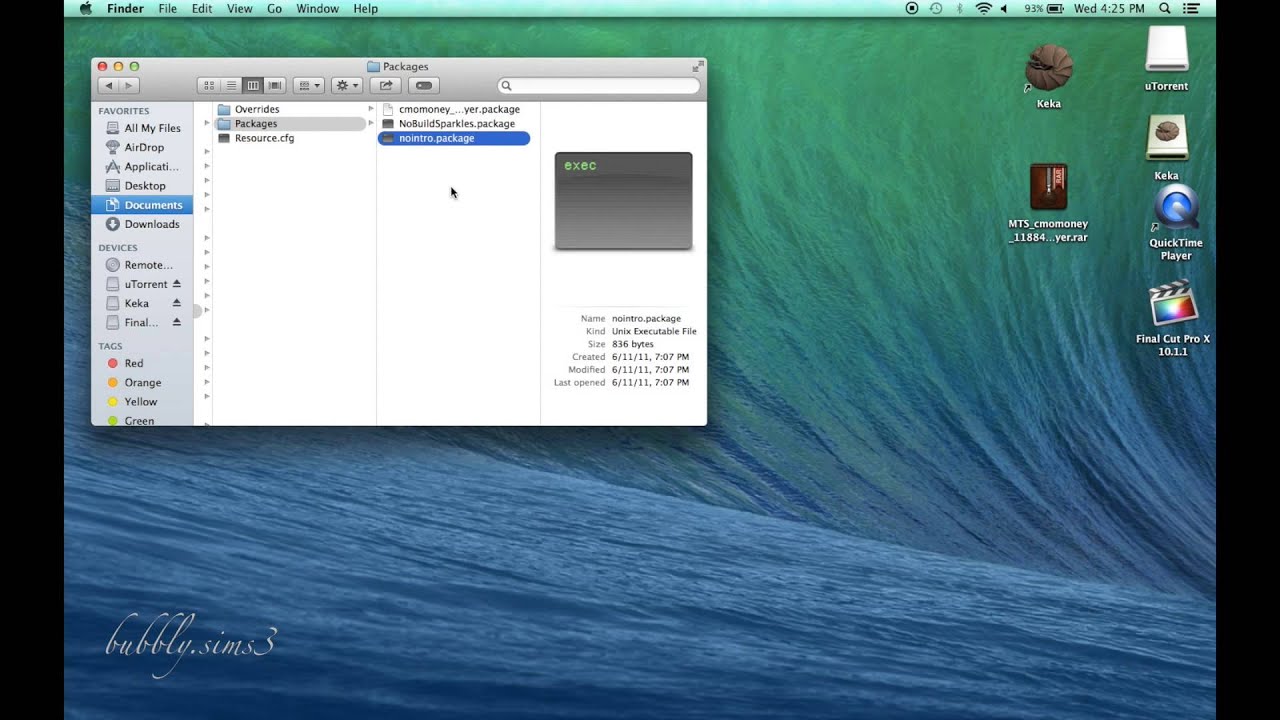Viewport: 1280px width, 720px height.
Task: Open Downloads in the sidebar
Action: pos(143,224)
